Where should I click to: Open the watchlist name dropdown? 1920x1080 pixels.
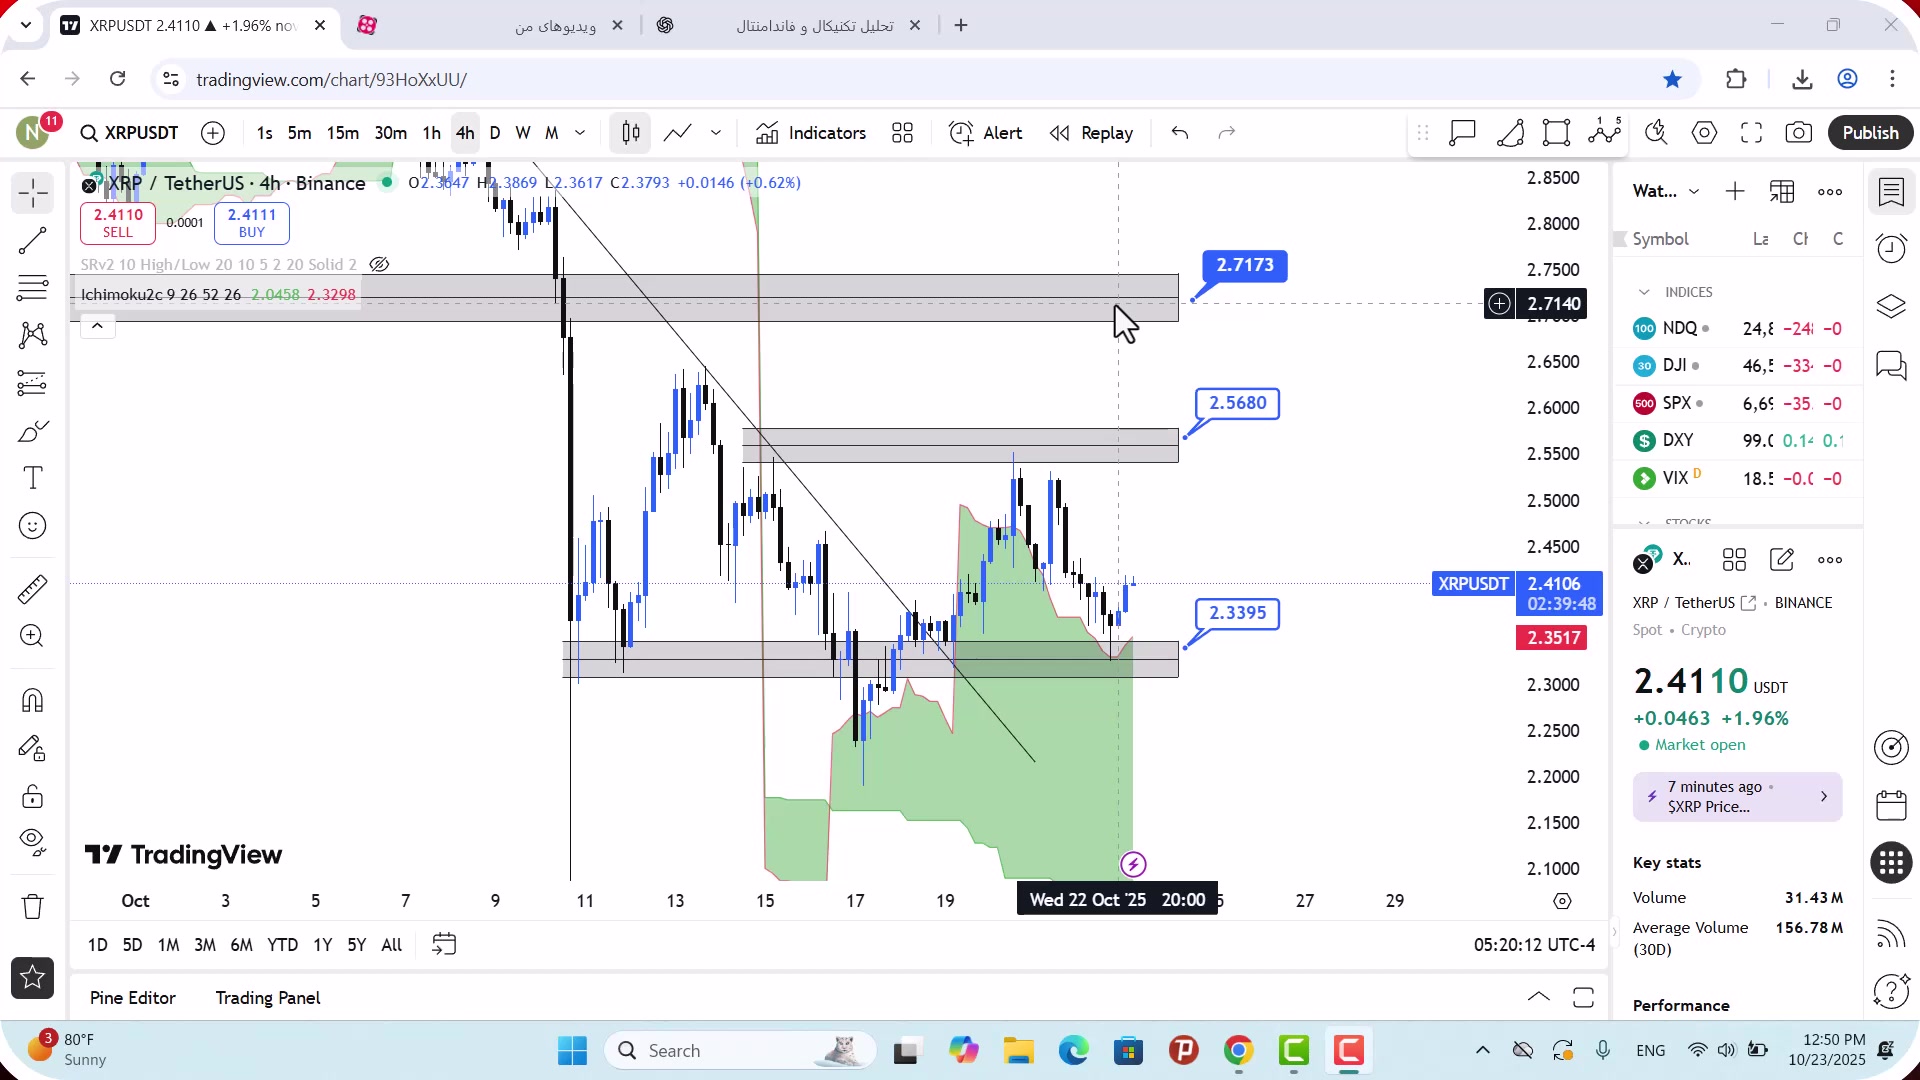point(1665,191)
